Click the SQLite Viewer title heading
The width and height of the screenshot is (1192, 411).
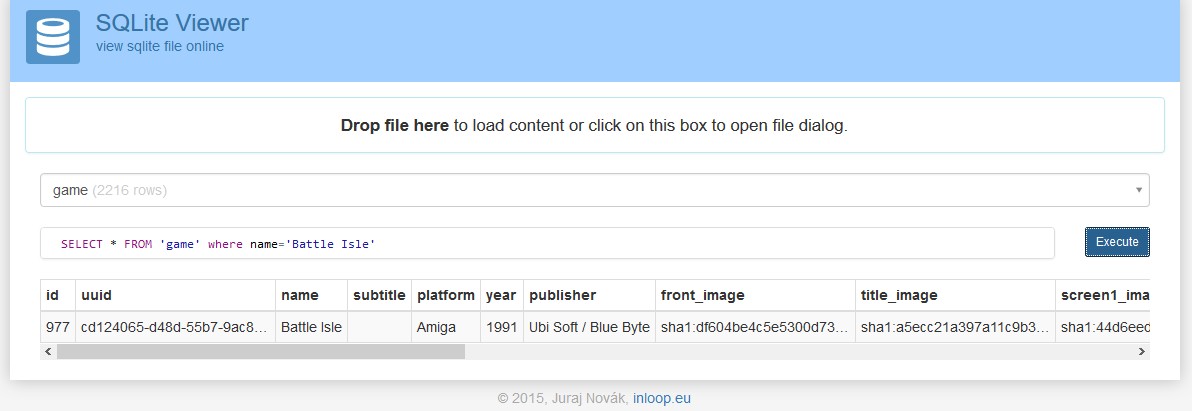(x=172, y=23)
